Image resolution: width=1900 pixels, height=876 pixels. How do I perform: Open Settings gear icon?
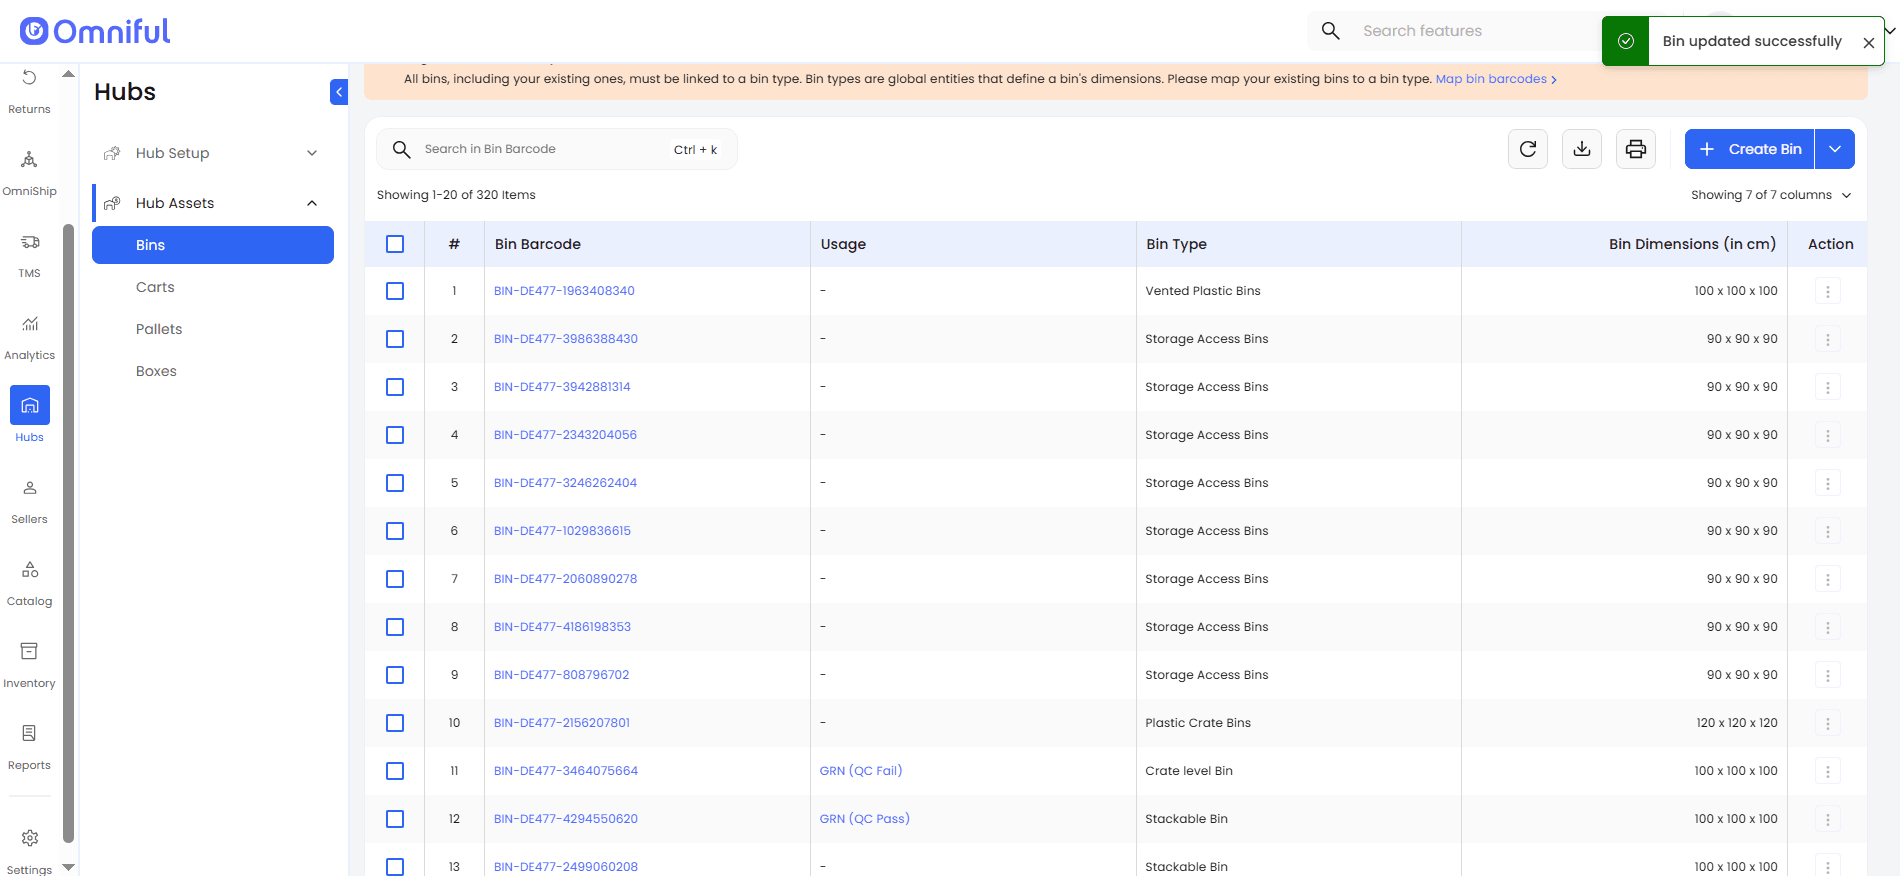tap(29, 838)
